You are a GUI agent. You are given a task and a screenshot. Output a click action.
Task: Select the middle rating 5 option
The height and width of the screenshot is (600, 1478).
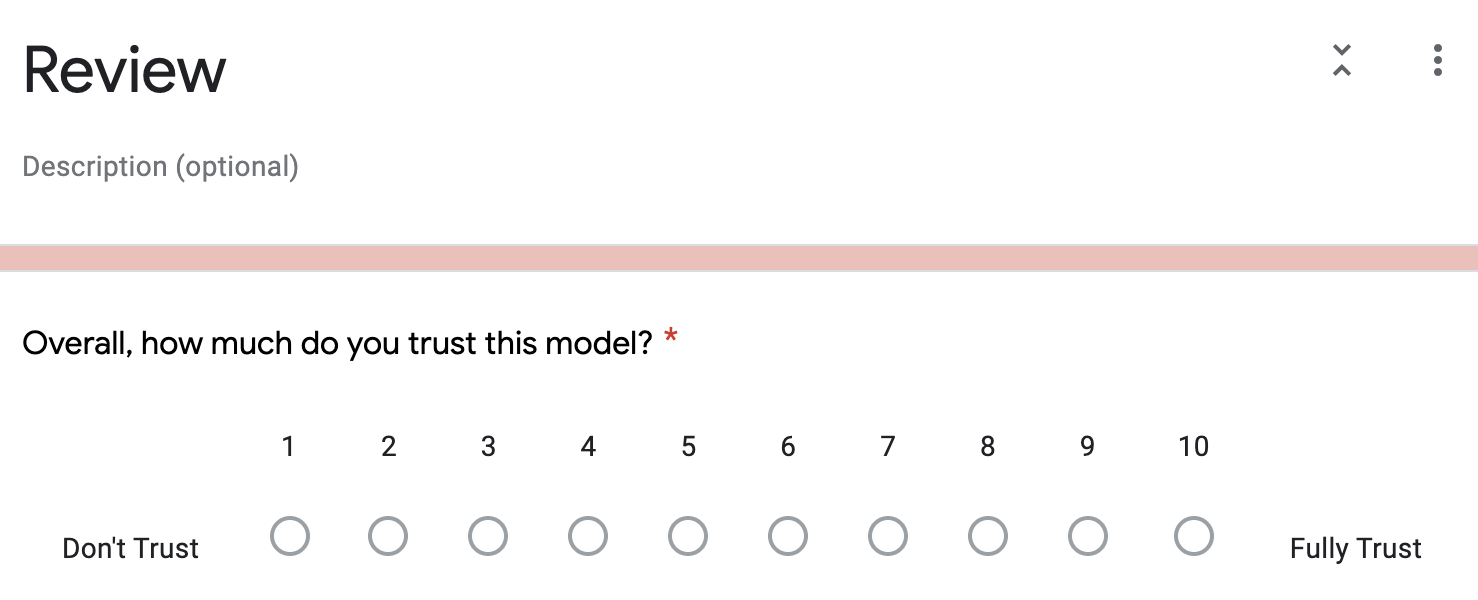[x=688, y=536]
